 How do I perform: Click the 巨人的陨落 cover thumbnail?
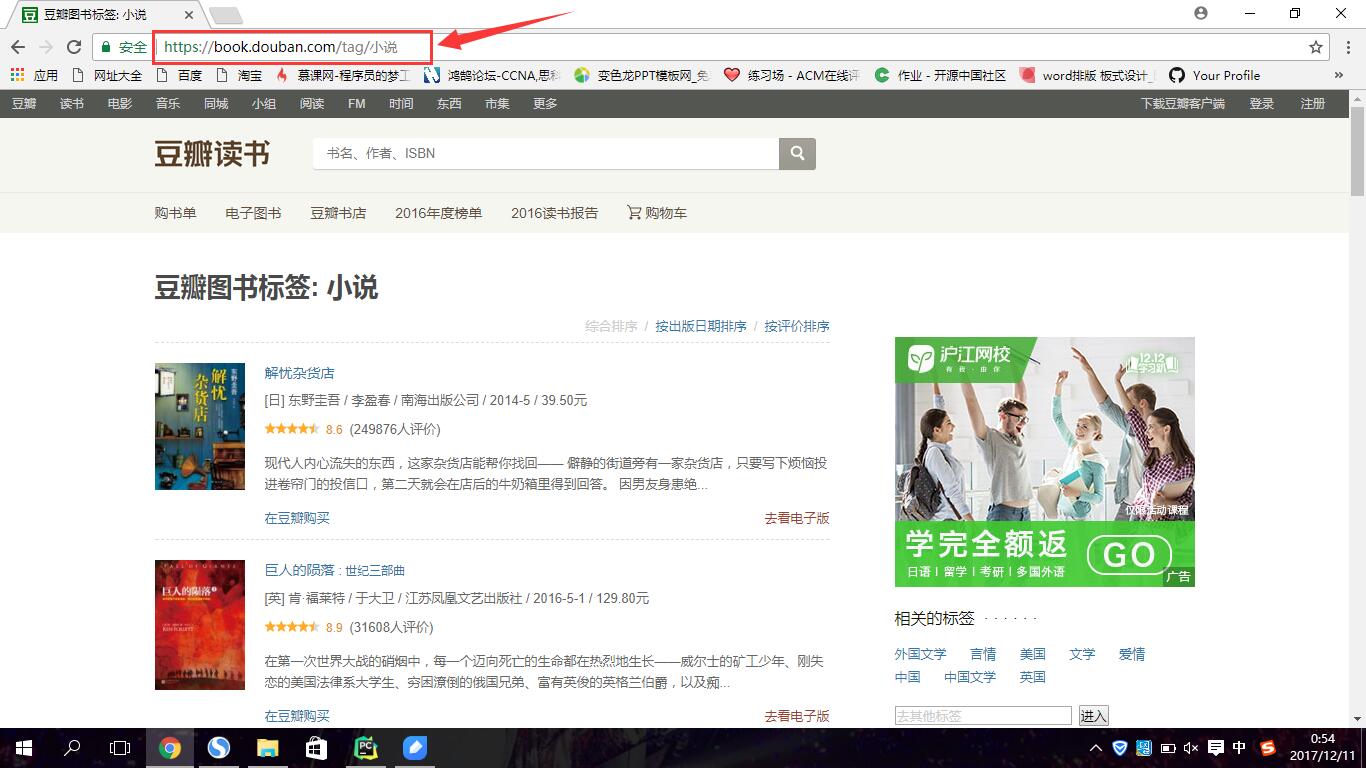[x=200, y=624]
